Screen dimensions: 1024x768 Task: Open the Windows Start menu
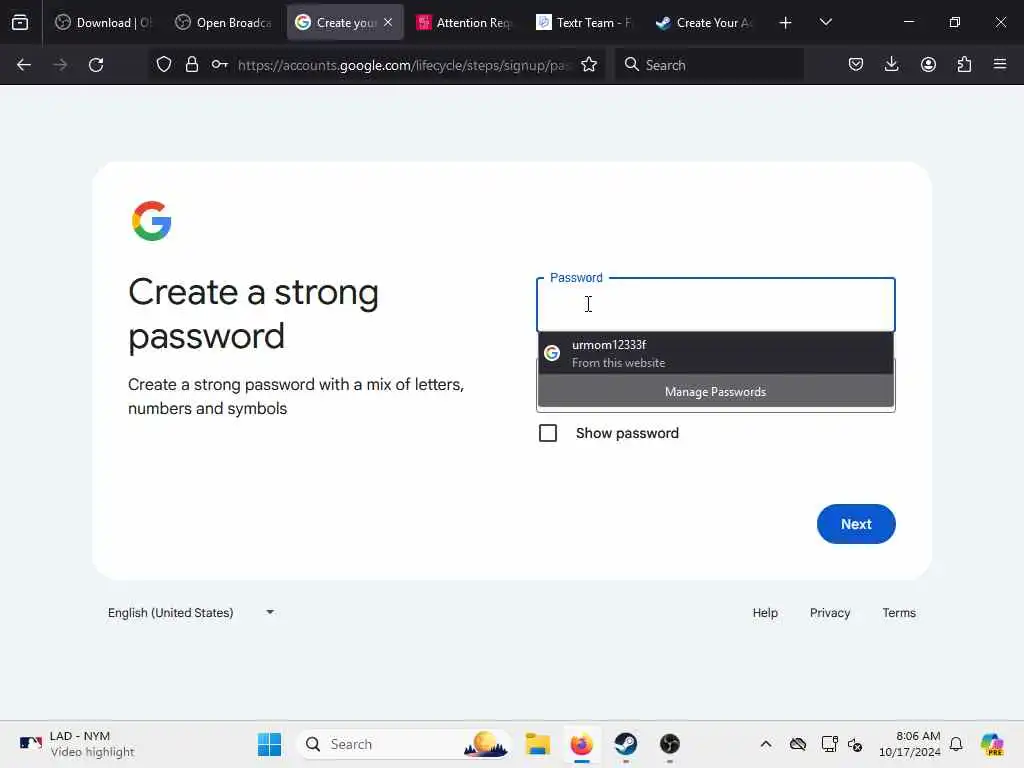[x=269, y=744]
